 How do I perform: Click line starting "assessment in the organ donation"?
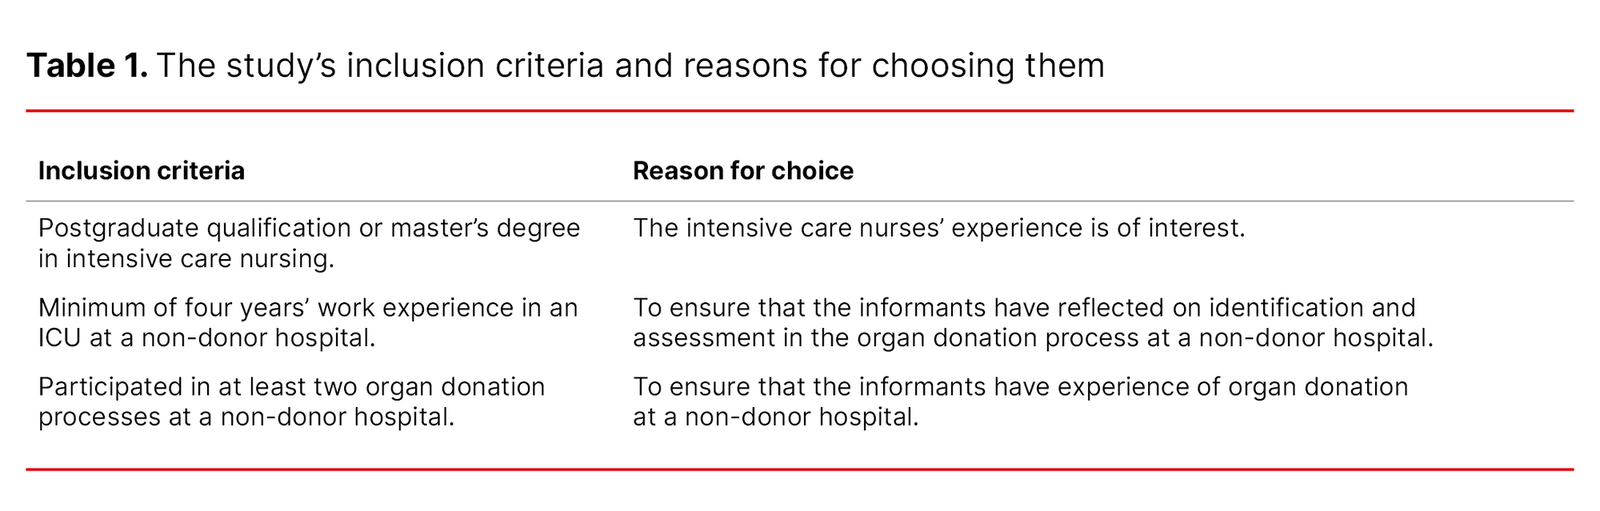1033,337
